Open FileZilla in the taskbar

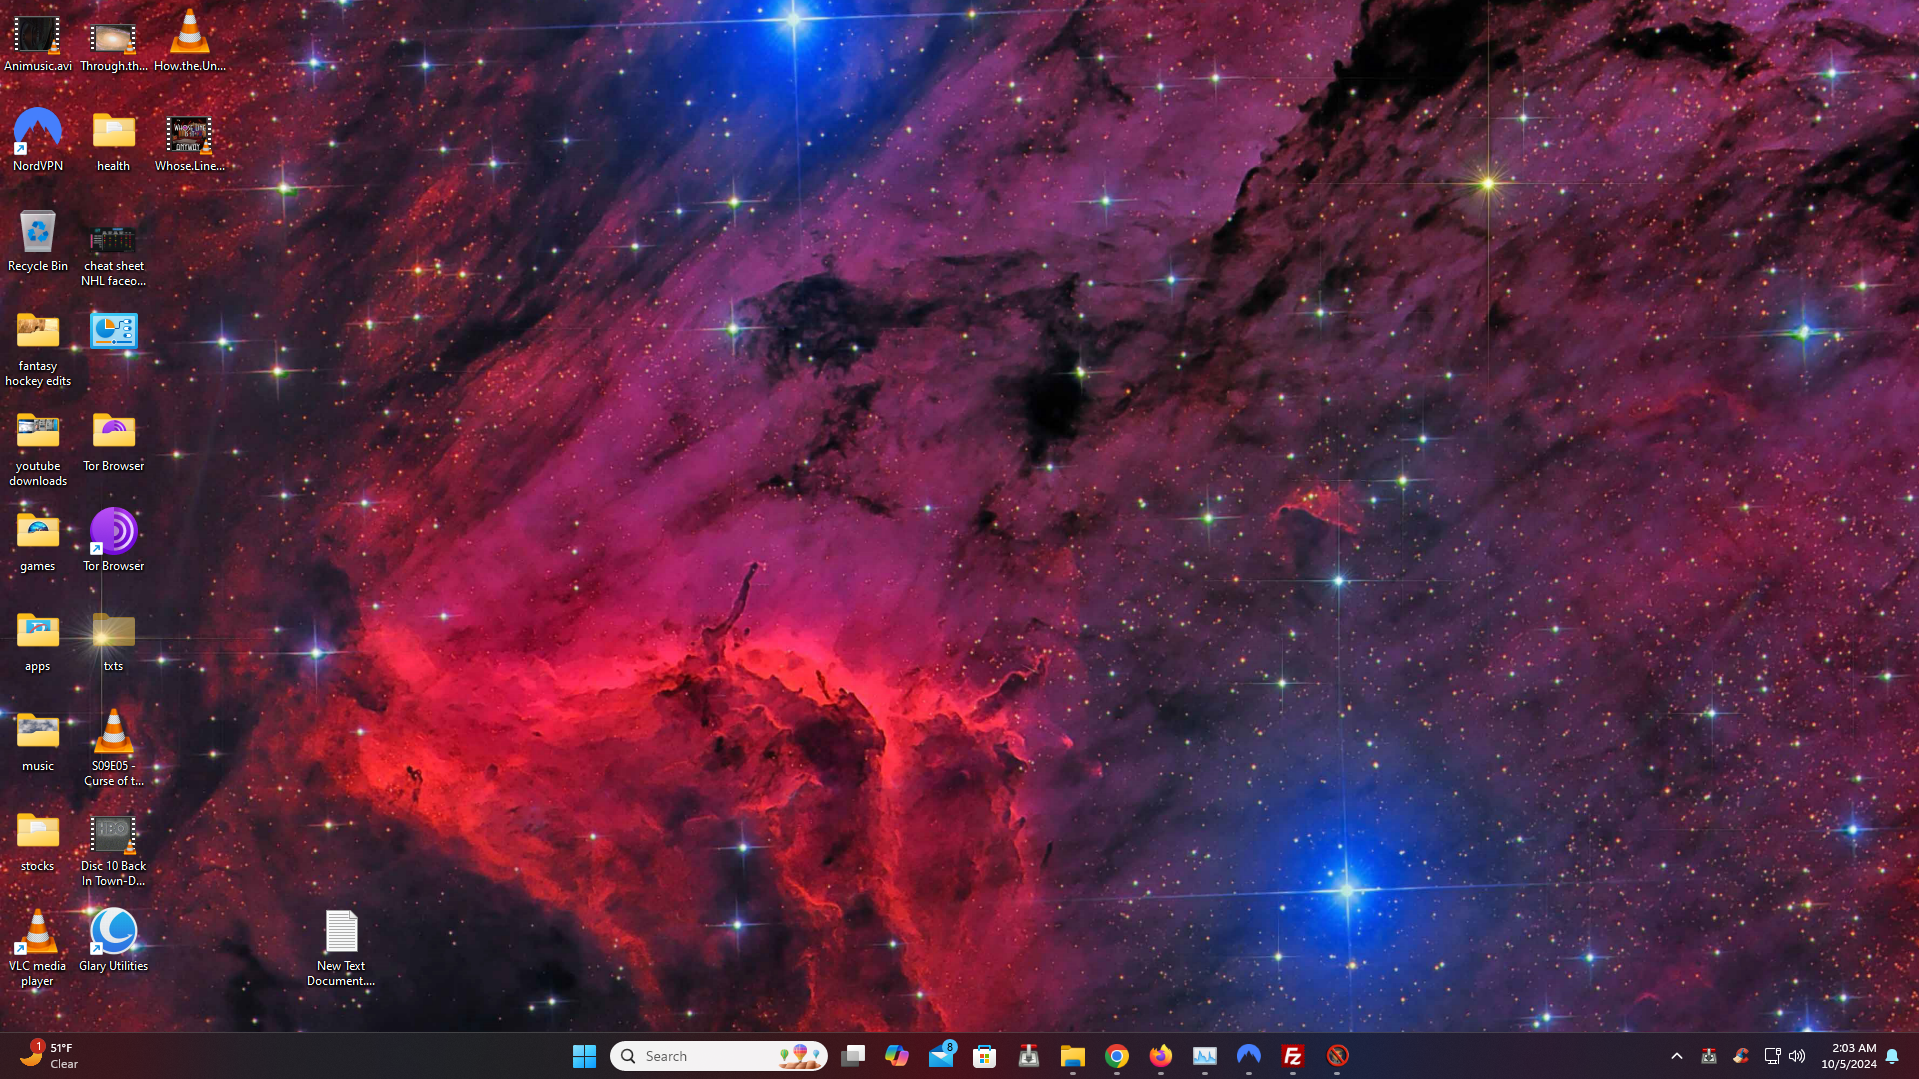tap(1292, 1056)
